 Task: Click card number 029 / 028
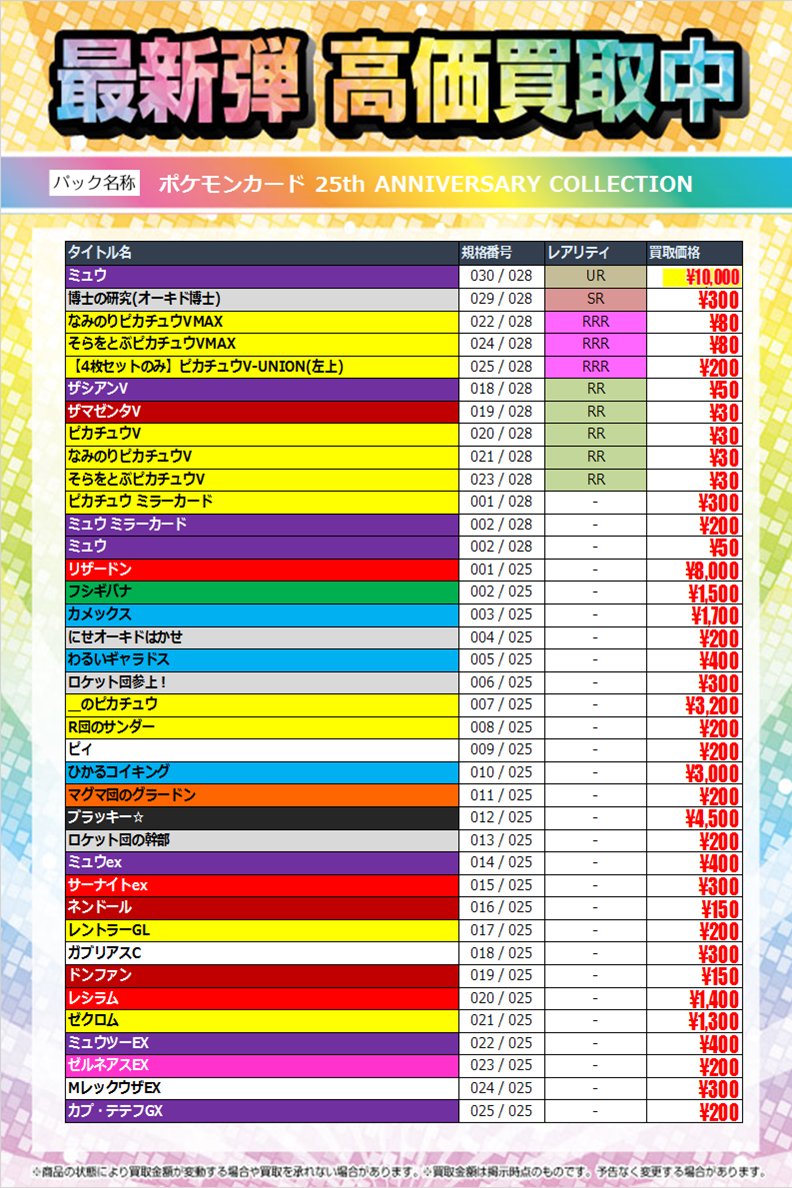501,299
